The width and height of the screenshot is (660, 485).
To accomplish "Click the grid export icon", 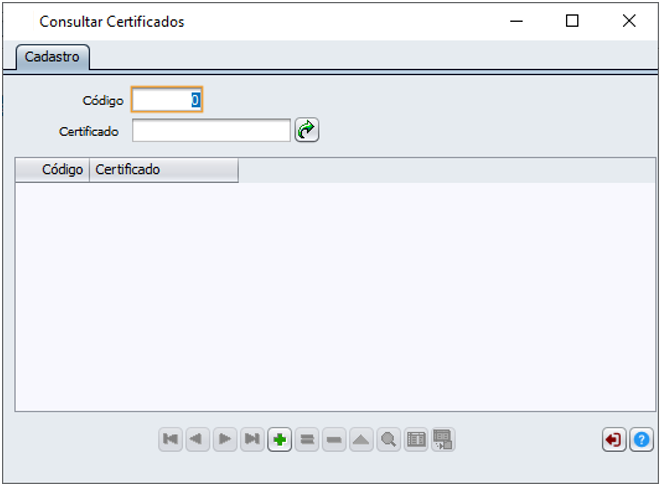I will pos(443,440).
